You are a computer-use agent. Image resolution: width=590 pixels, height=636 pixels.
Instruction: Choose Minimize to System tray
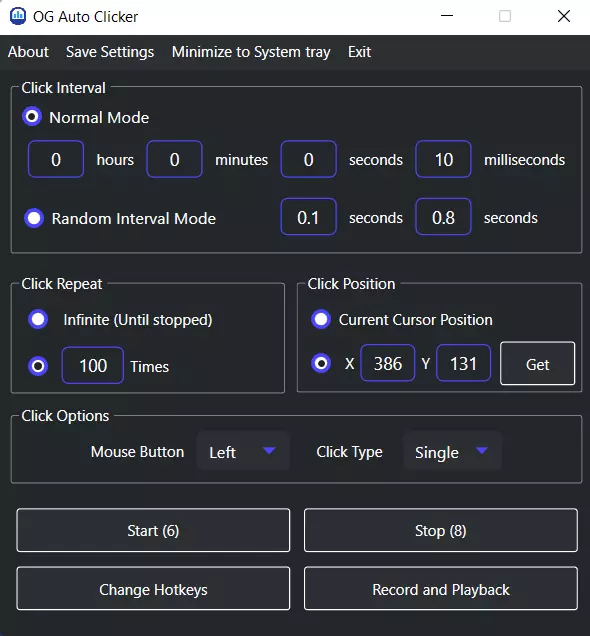(251, 52)
